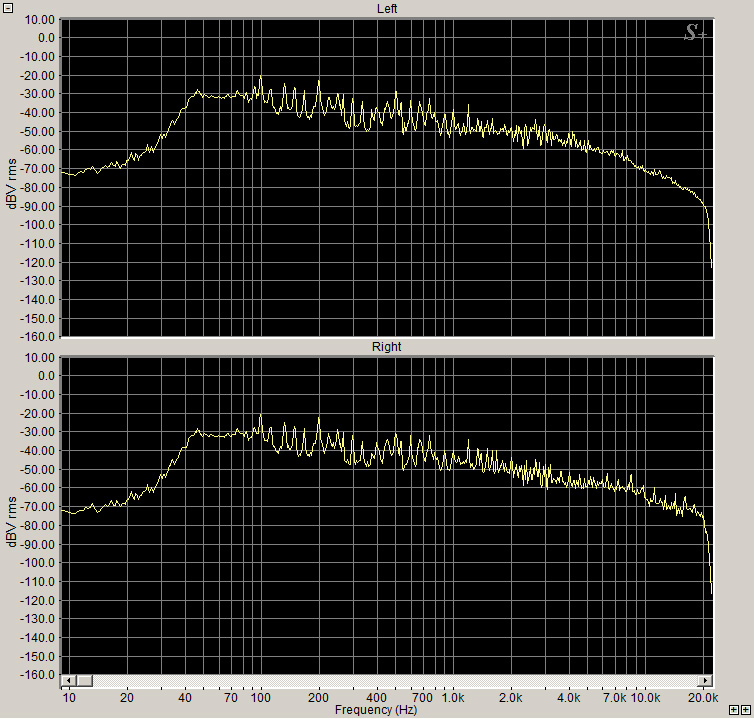
Task: Click the last plus icon in the bottom corner
Action: coord(745,709)
